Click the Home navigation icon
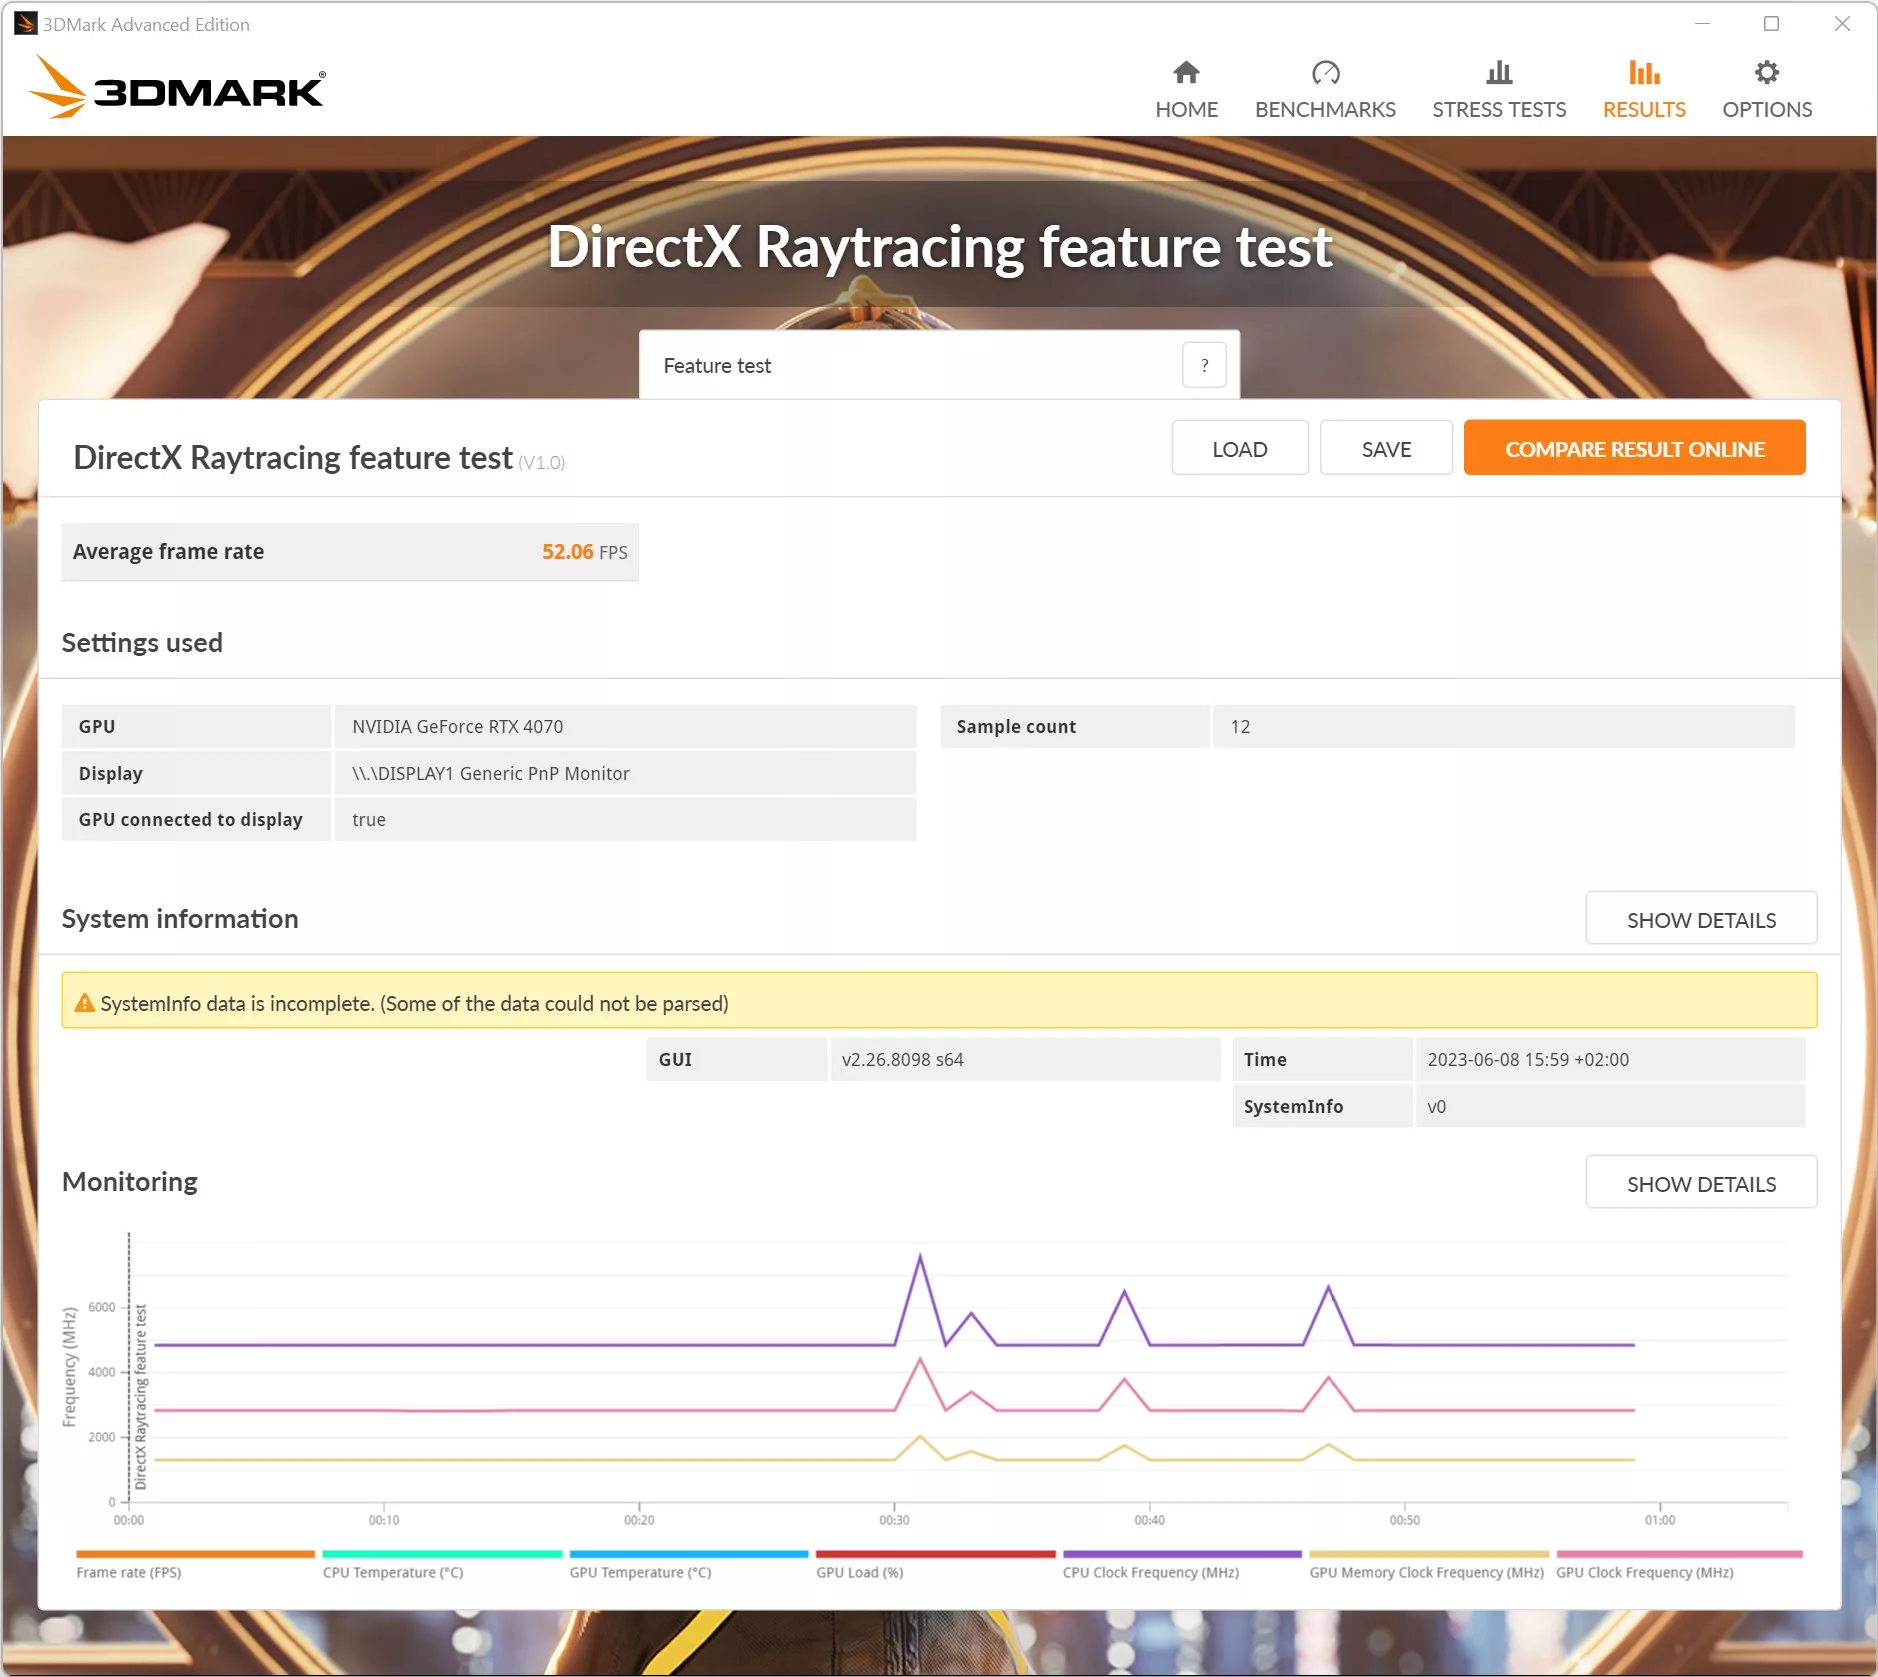1878x1677 pixels. coord(1185,72)
